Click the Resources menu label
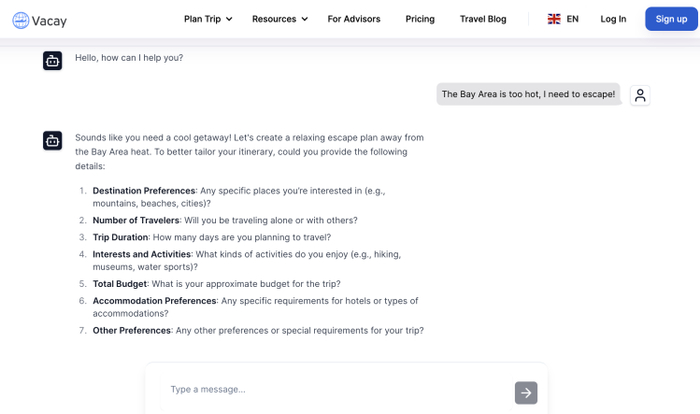Screen dimensions: 700x414 pos(274,19)
